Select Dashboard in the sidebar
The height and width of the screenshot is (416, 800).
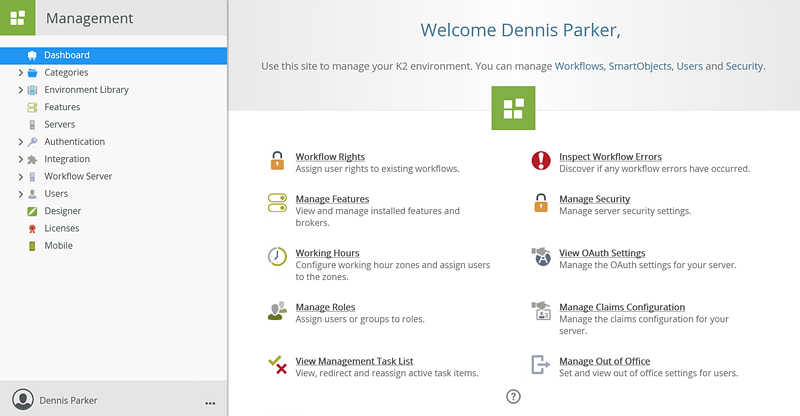pyautogui.click(x=66, y=55)
